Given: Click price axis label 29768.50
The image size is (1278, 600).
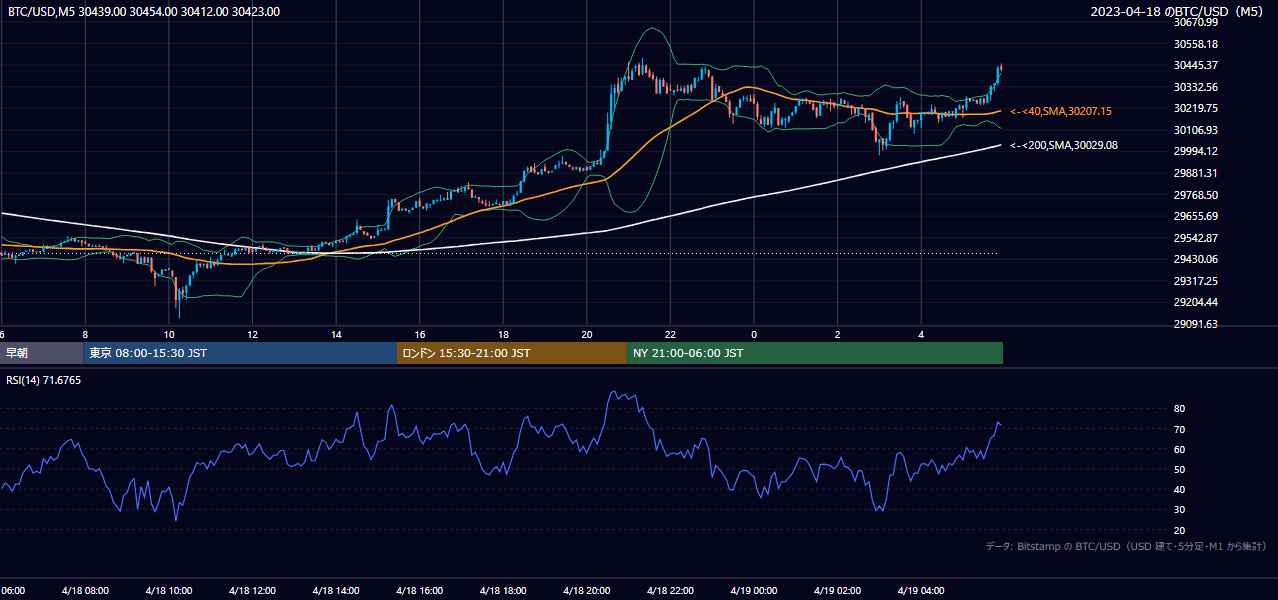Looking at the screenshot, I should click(x=1195, y=195).
